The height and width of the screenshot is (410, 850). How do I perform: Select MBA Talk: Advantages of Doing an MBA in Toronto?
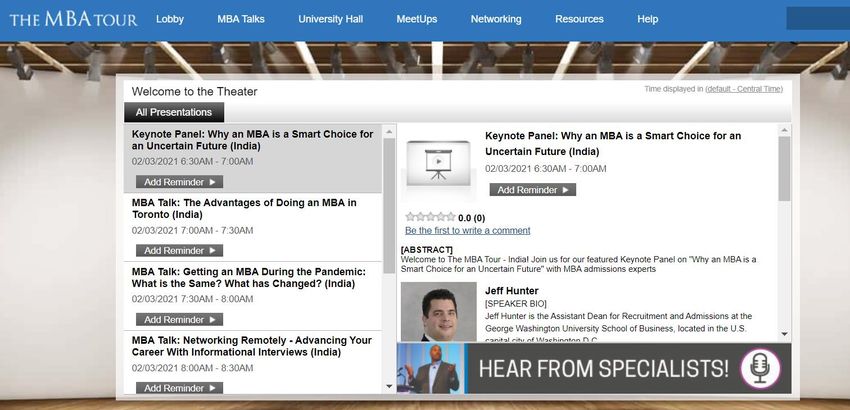click(253, 227)
